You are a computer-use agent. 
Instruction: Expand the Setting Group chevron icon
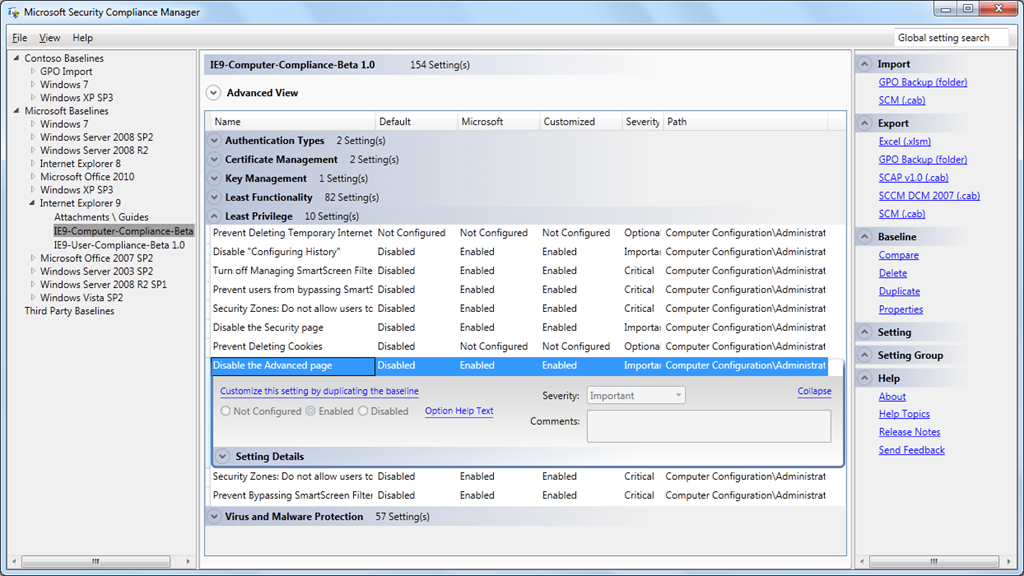tap(865, 355)
